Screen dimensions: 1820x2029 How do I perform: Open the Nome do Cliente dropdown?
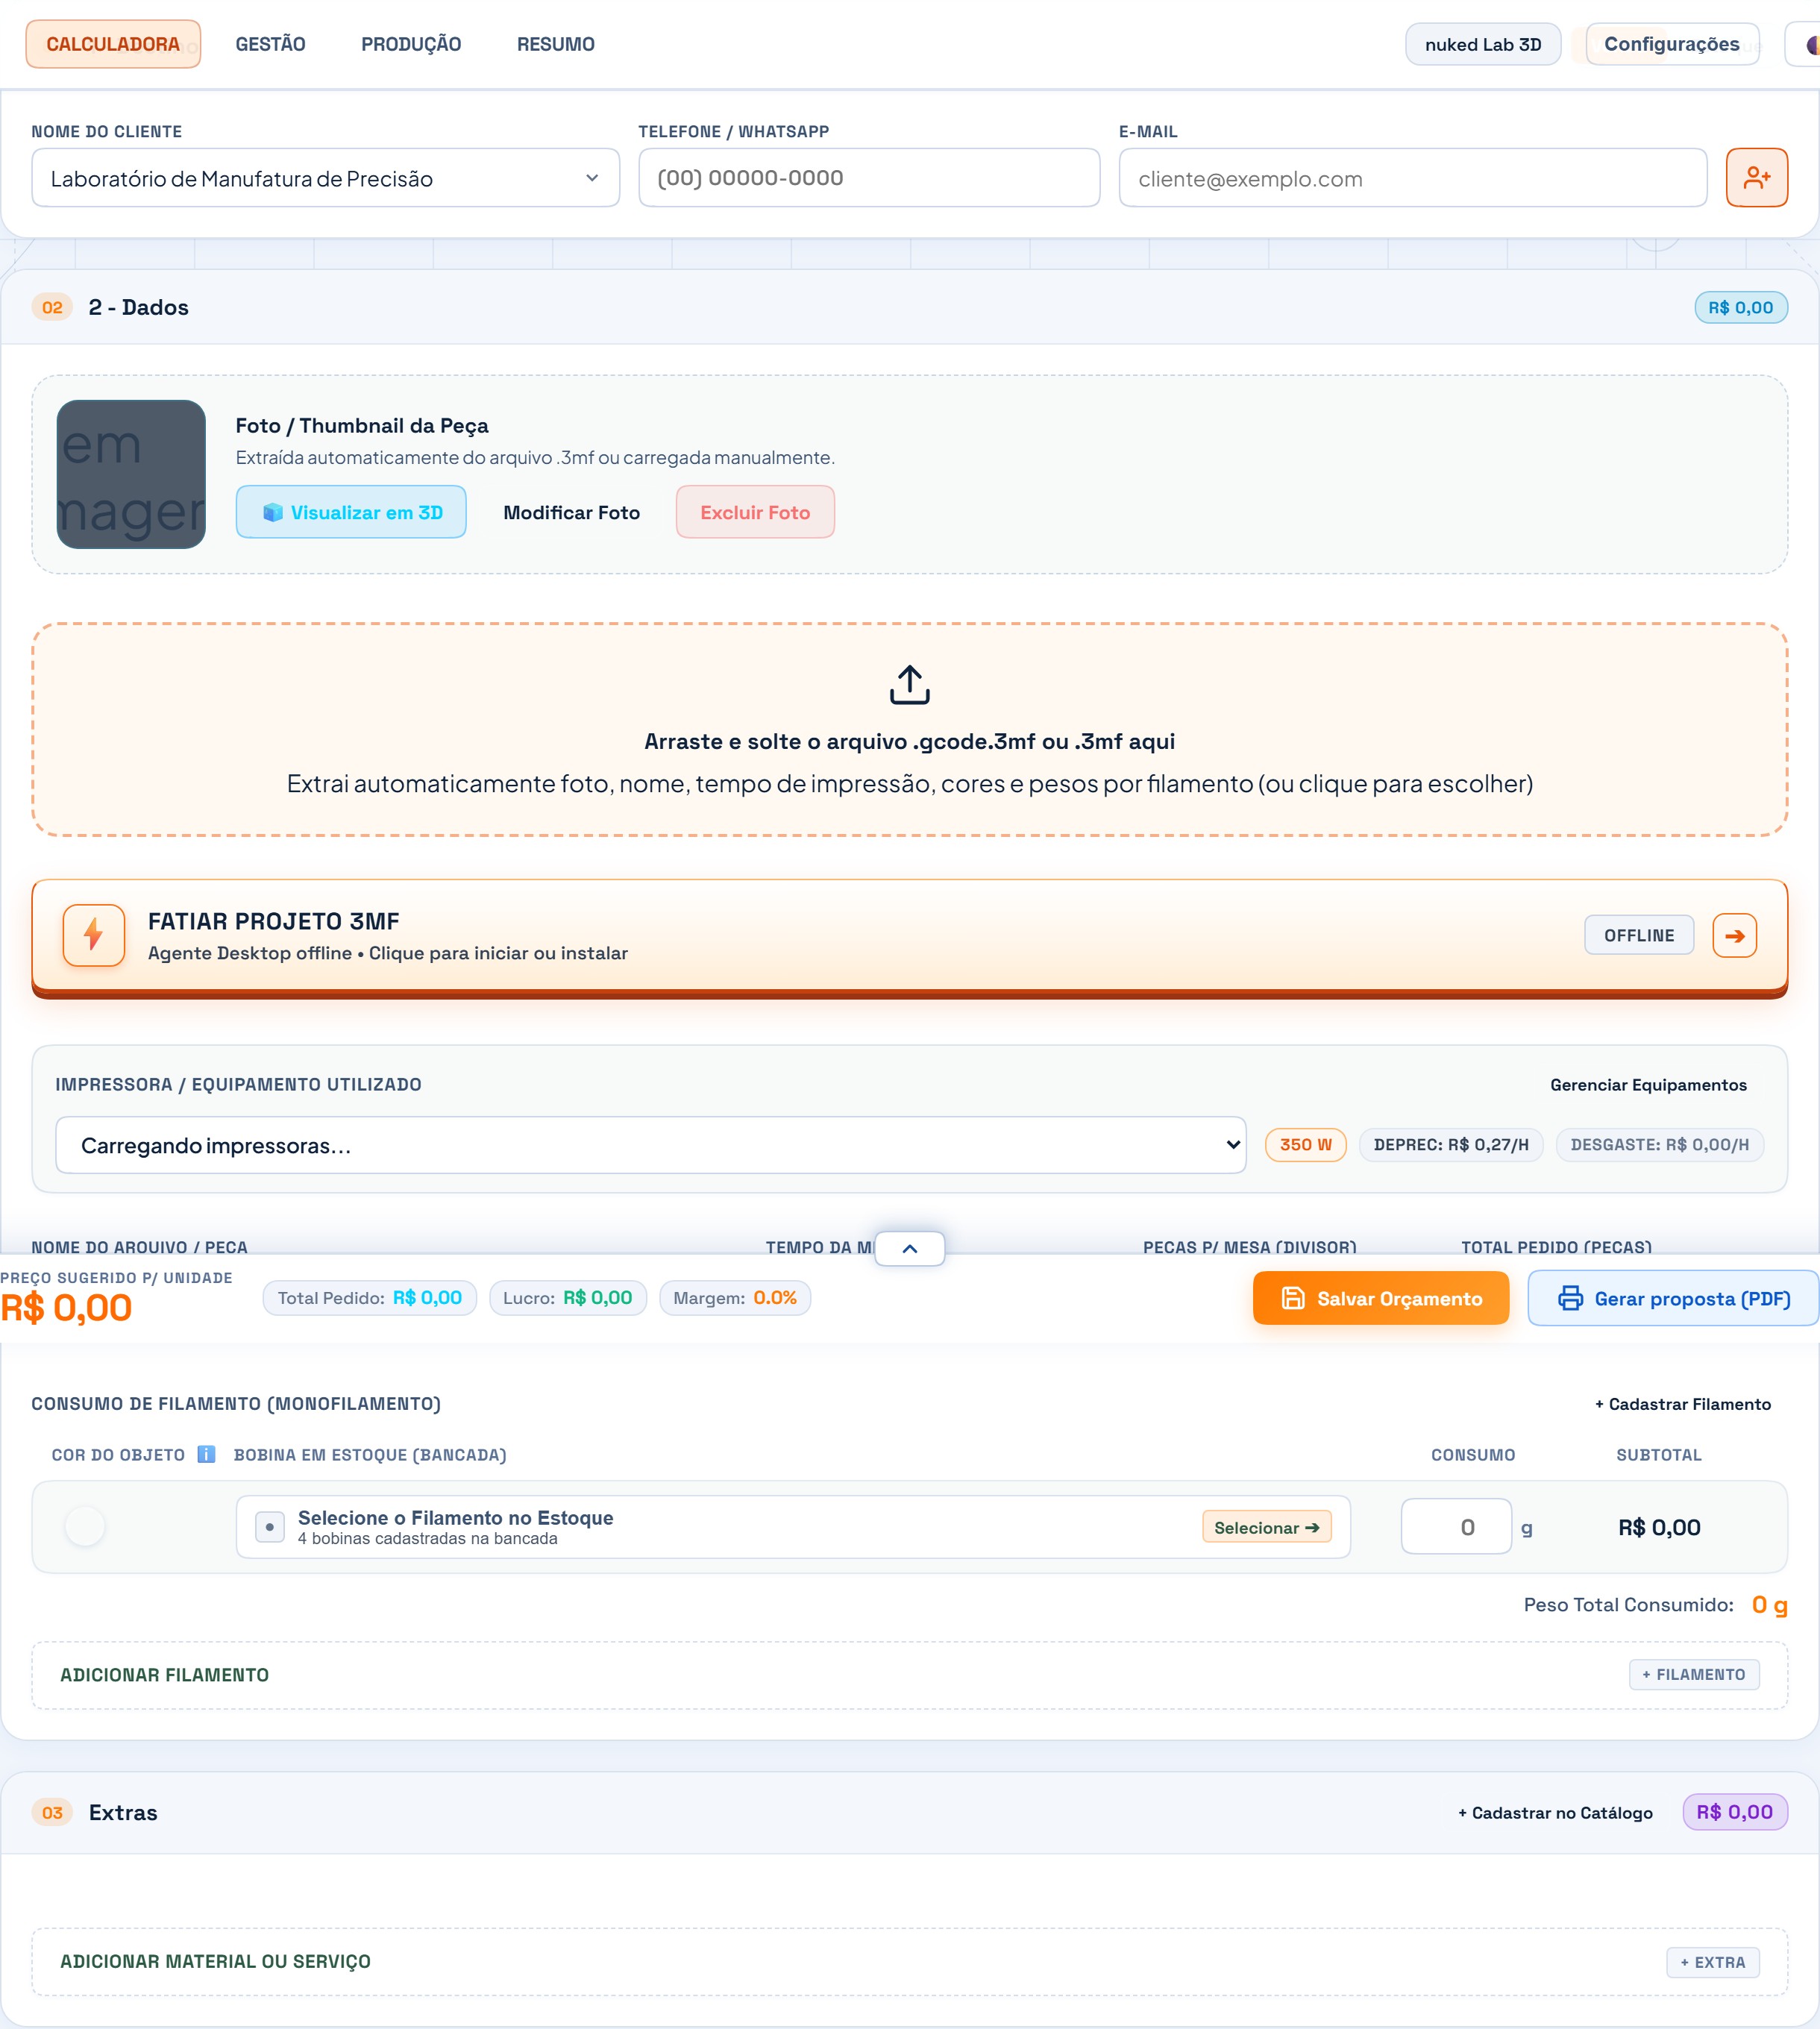click(326, 178)
